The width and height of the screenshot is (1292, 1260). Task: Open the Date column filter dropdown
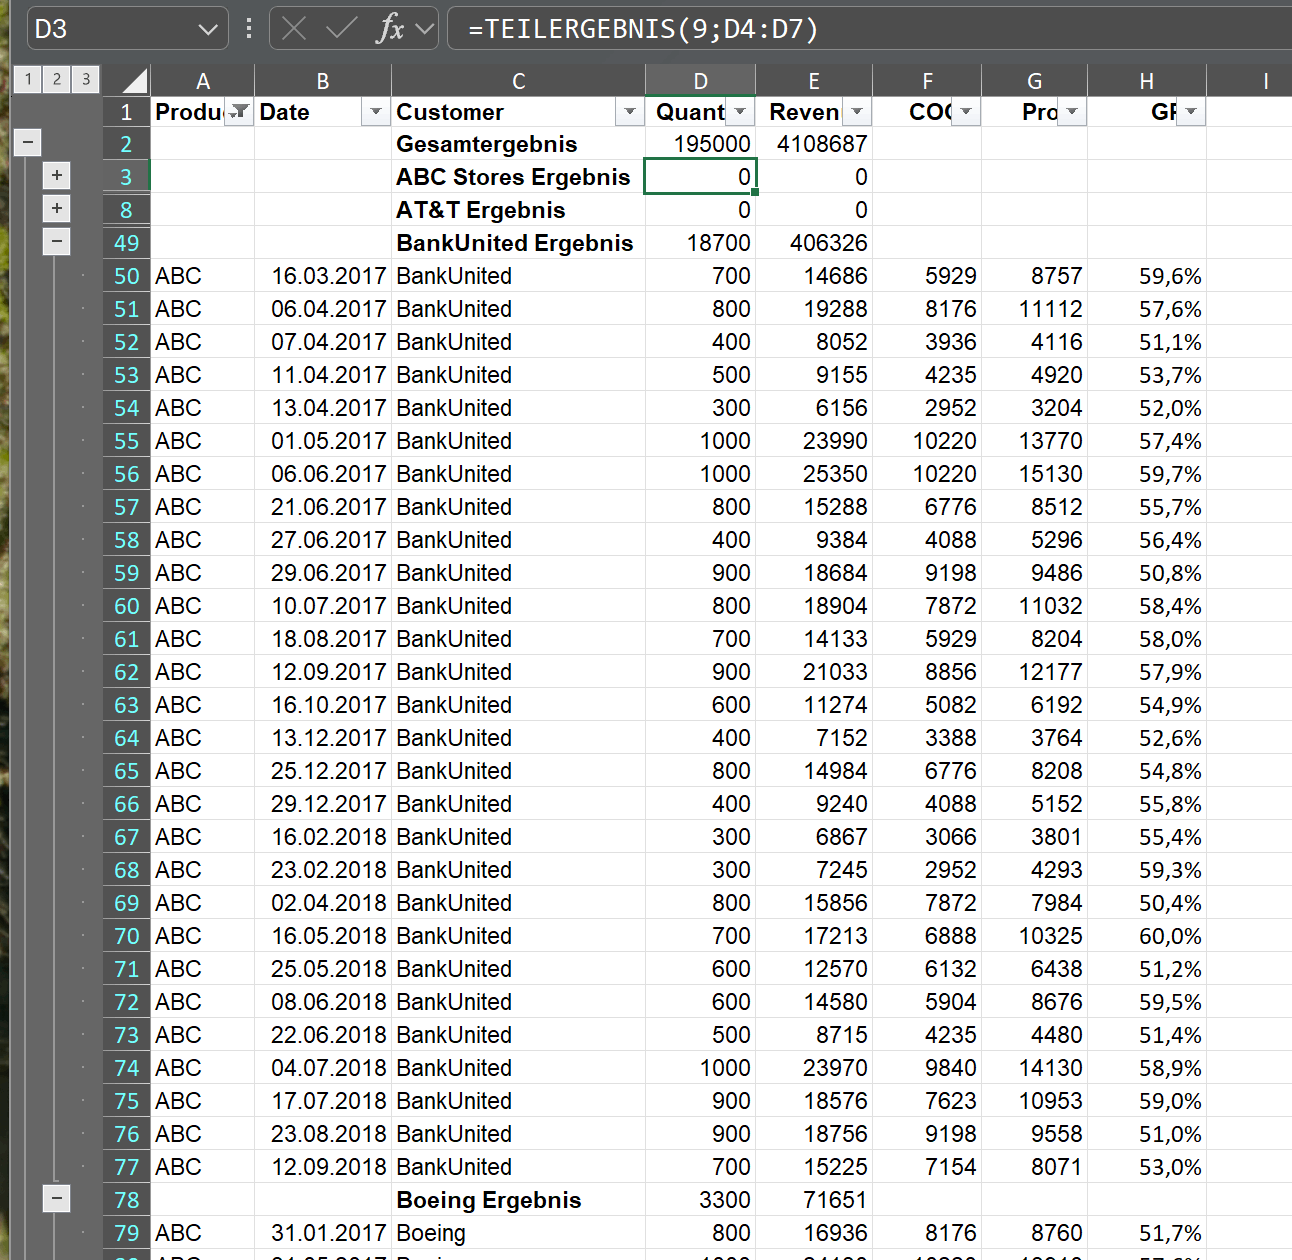pos(376,112)
